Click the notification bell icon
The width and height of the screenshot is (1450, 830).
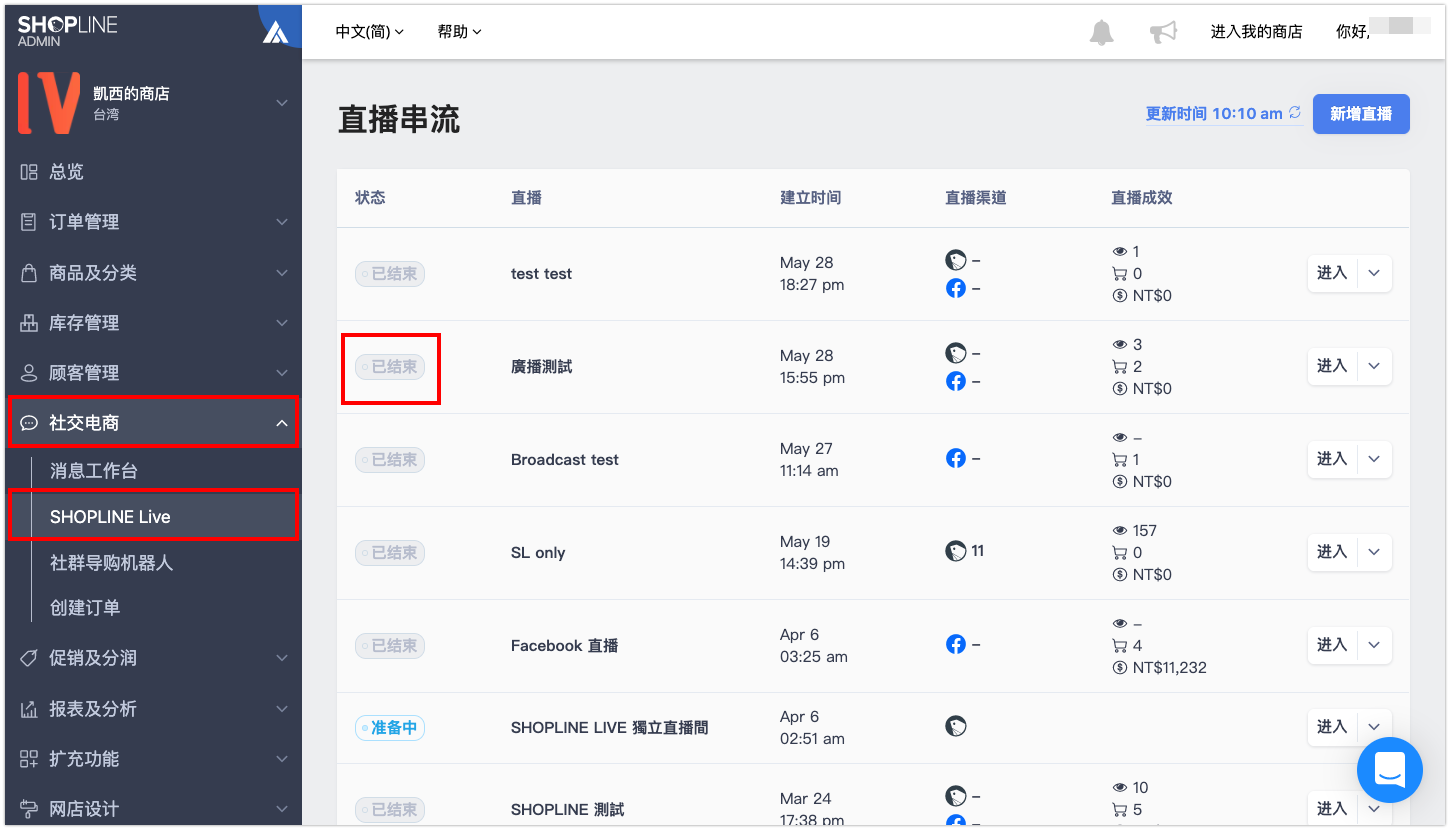coord(1101,32)
